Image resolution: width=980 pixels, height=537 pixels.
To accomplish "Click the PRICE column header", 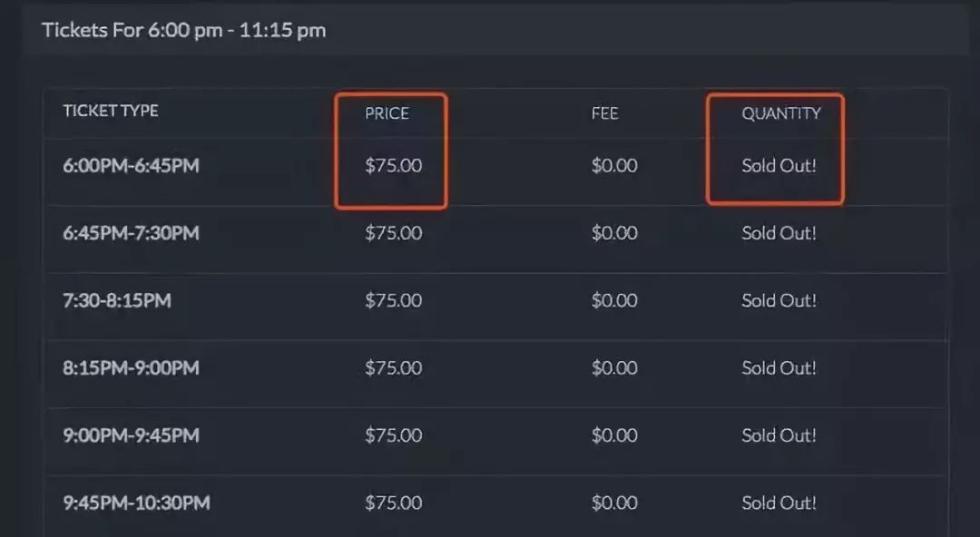I will click(x=387, y=113).
